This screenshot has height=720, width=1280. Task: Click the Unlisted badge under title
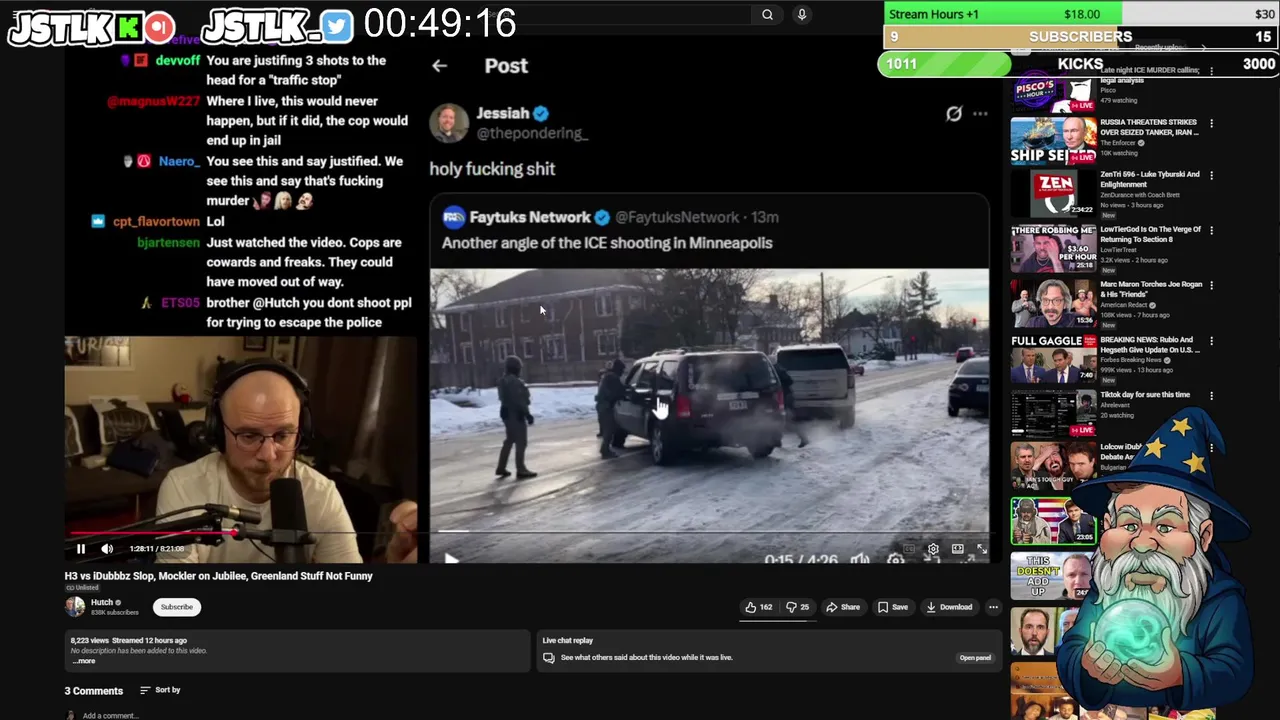click(x=82, y=588)
